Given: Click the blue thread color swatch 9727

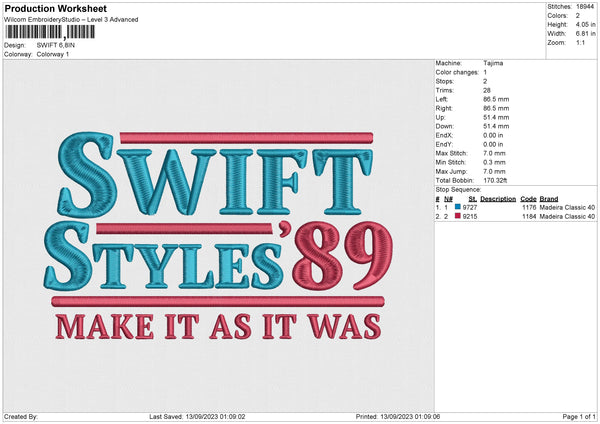Looking at the screenshot, I should tap(458, 207).
